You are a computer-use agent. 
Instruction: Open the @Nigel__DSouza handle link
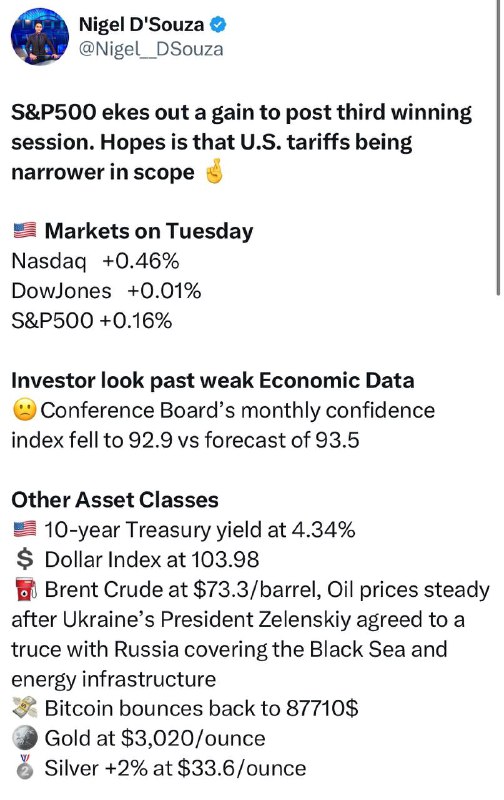point(151,49)
